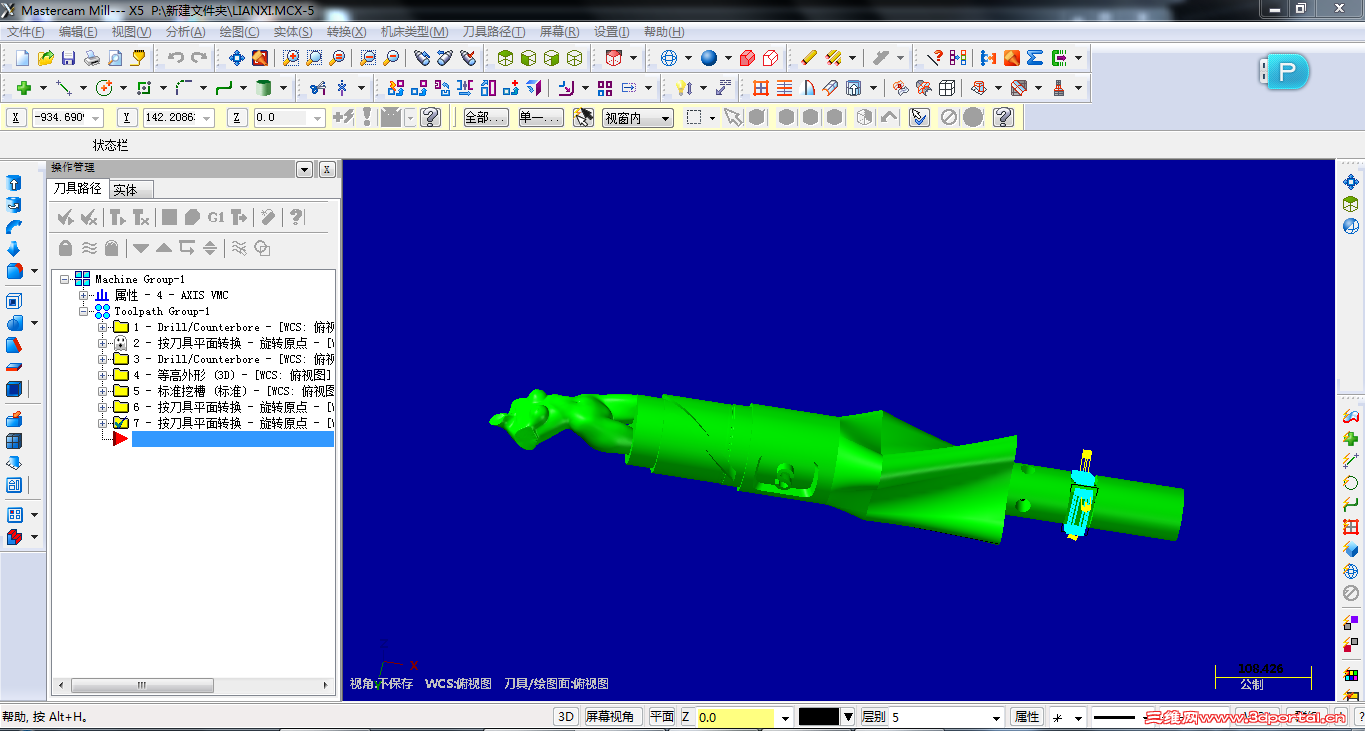Toggle the ghost display icon on operation 2
Viewport: 1365px width, 731px height.
click(x=121, y=343)
